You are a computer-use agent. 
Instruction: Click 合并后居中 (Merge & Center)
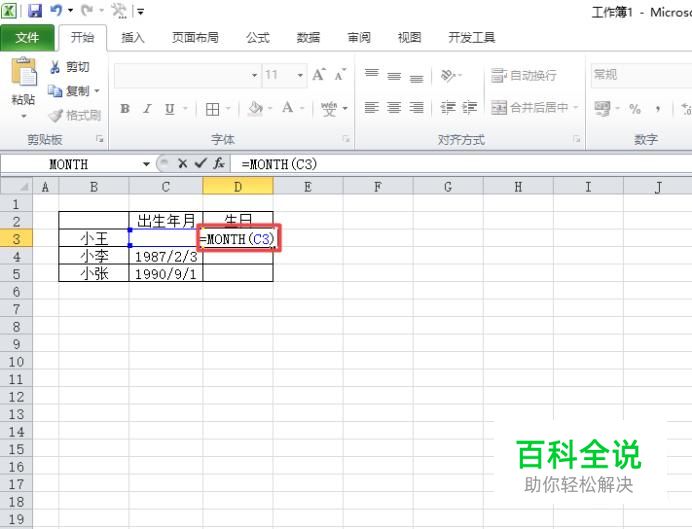pyautogui.click(x=530, y=107)
